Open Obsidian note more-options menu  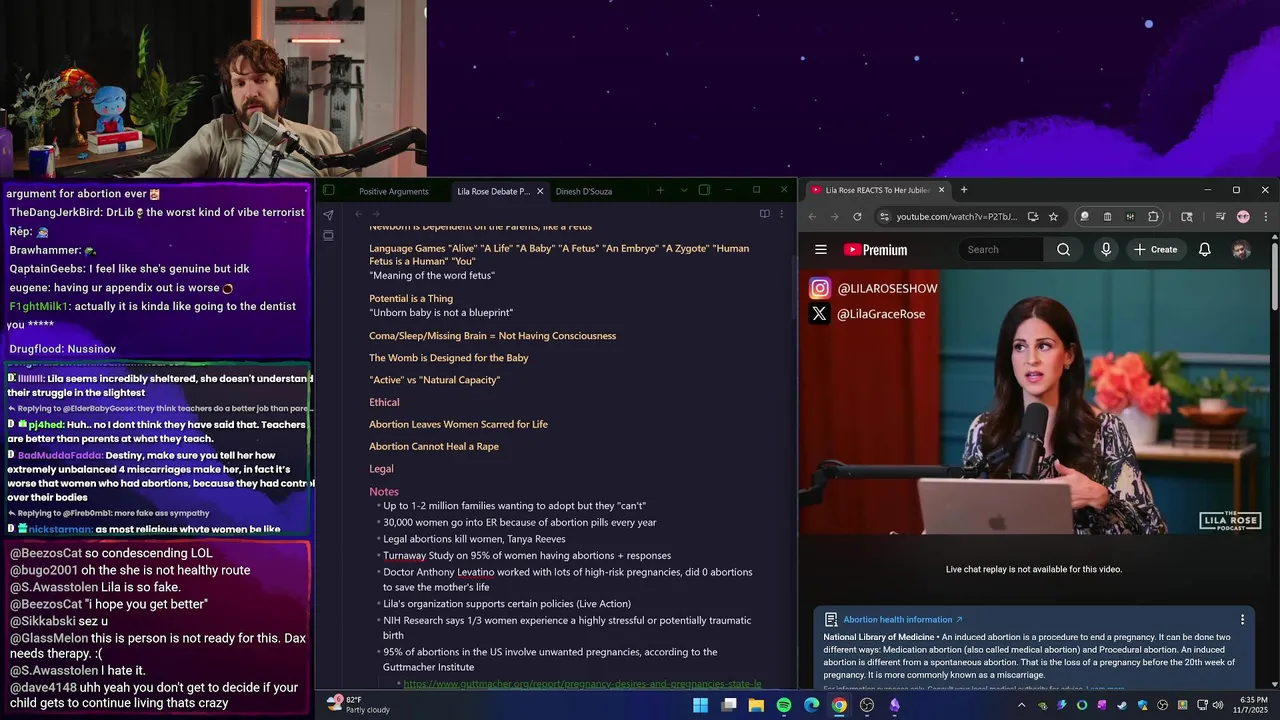pyautogui.click(x=782, y=213)
